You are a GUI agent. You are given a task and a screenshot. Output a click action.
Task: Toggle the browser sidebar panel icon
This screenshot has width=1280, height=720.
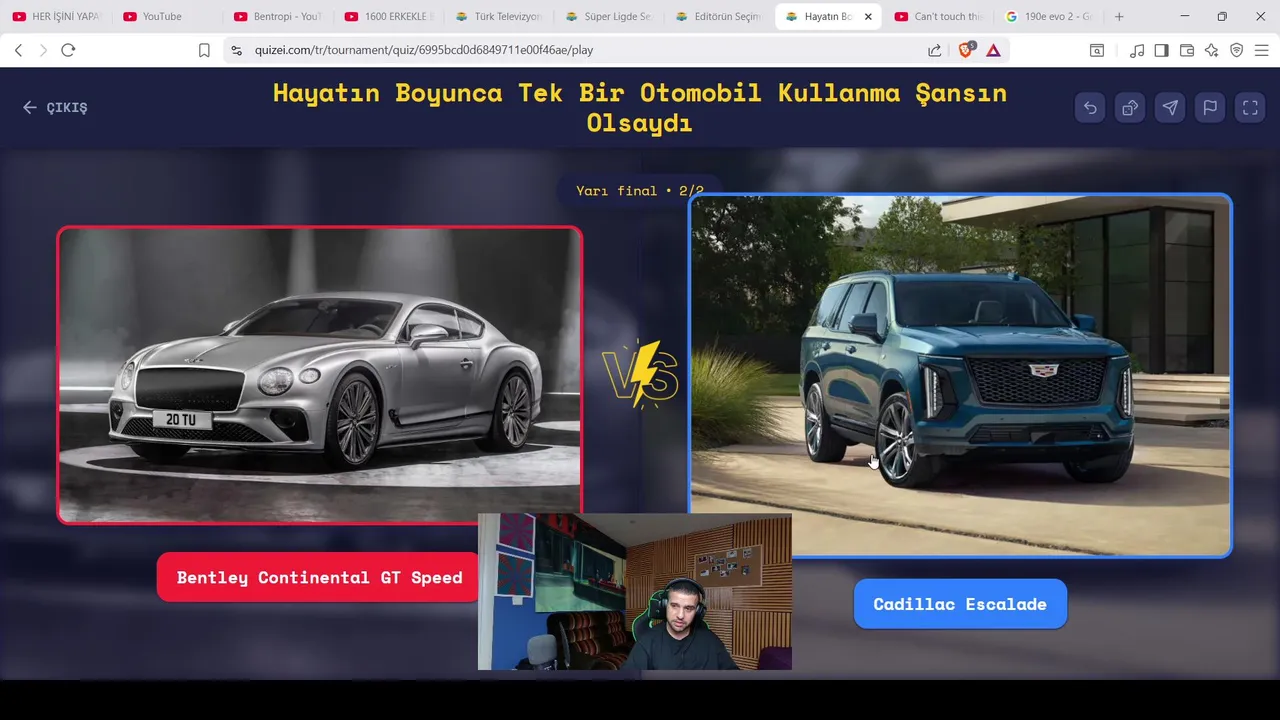[x=1161, y=50]
